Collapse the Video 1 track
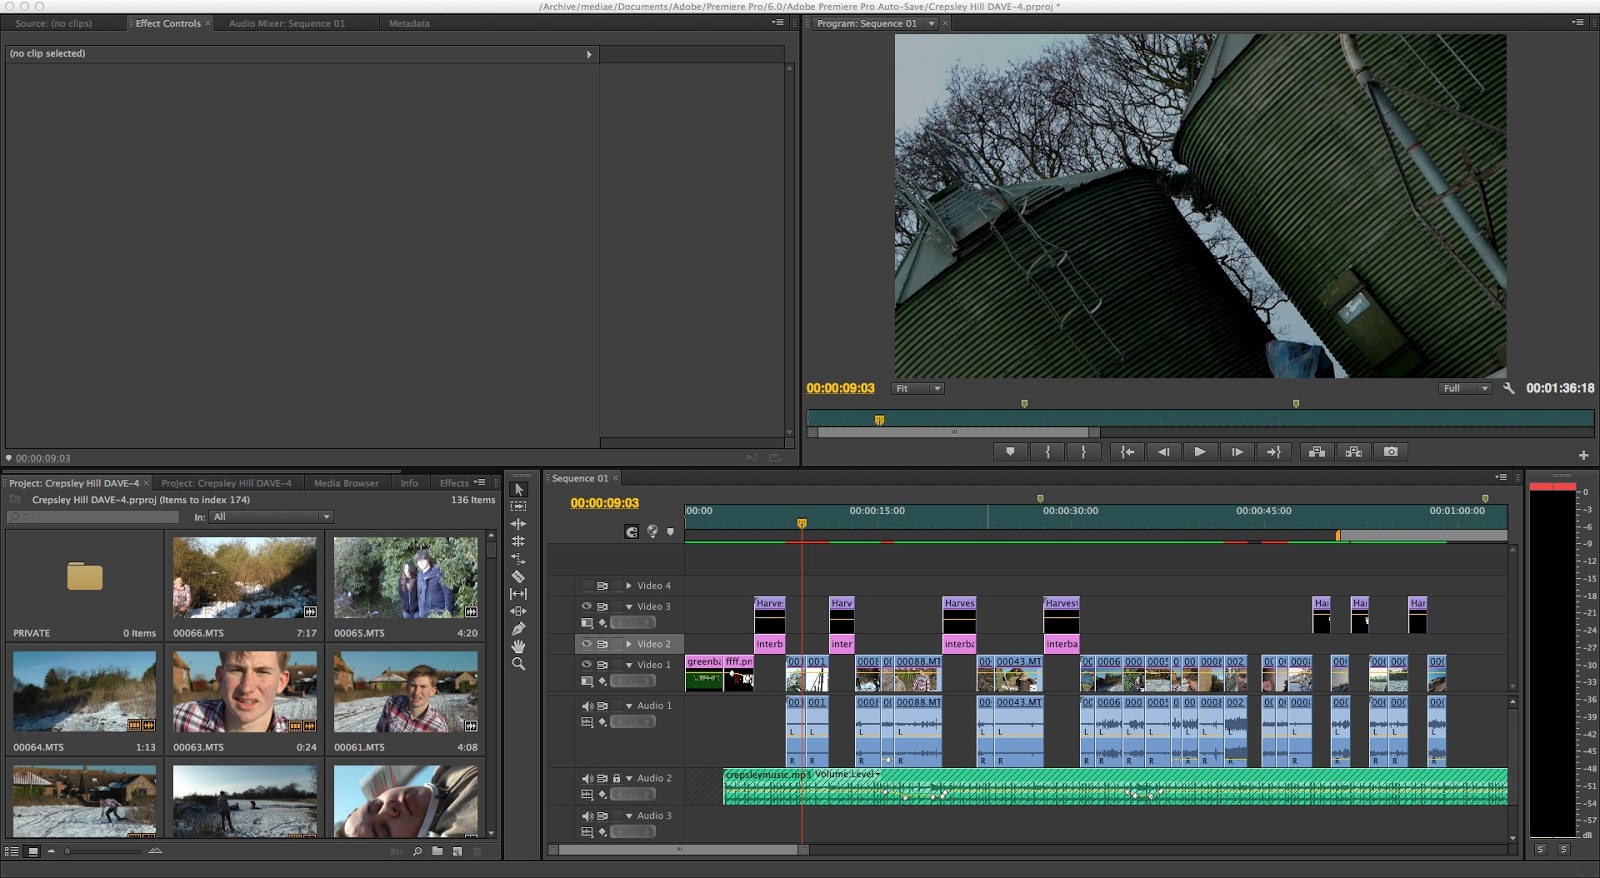 click(629, 665)
